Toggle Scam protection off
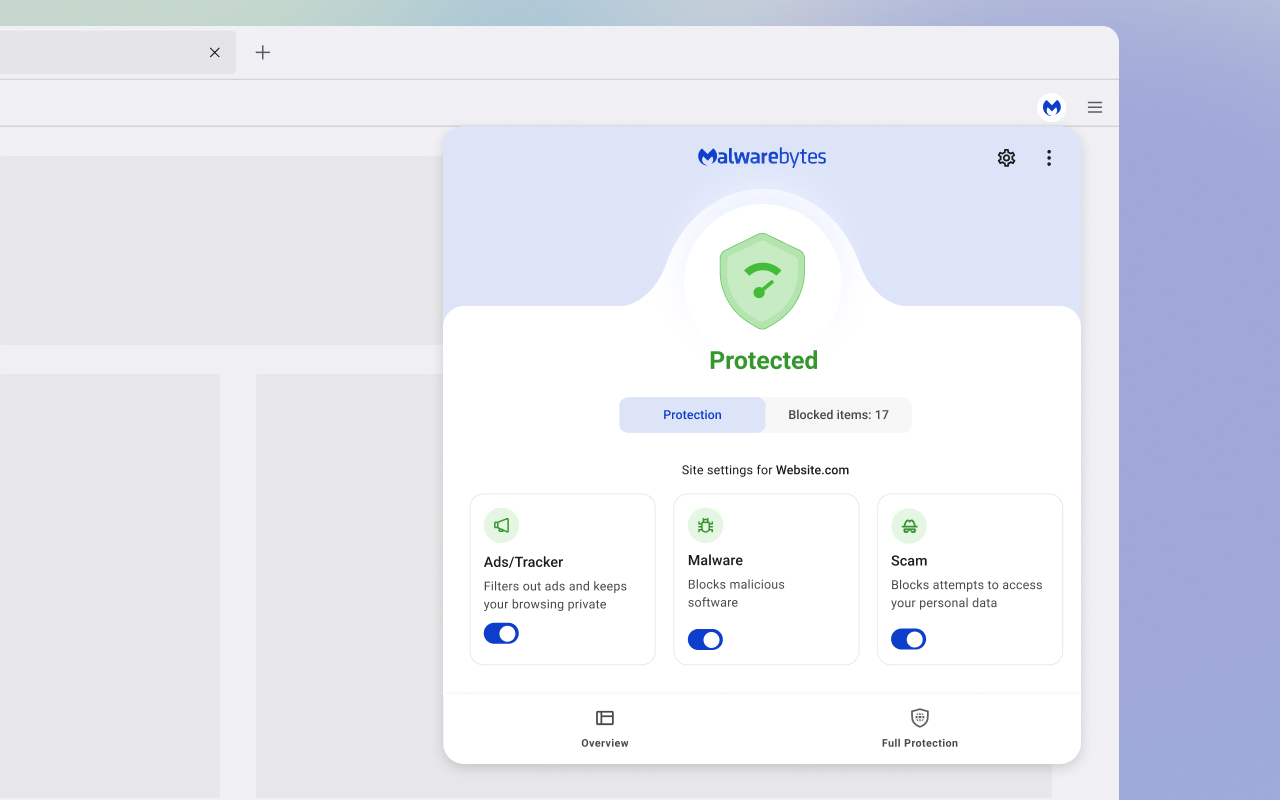The width and height of the screenshot is (1280, 800). pyautogui.click(x=908, y=639)
